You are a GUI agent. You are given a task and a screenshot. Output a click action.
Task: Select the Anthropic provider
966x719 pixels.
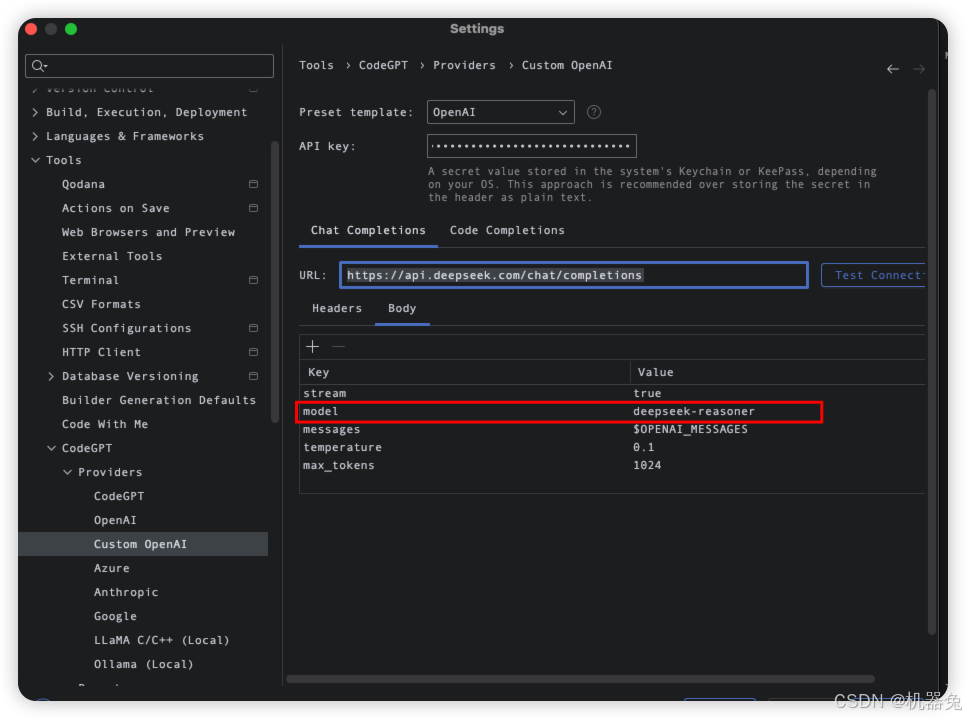[x=126, y=593]
